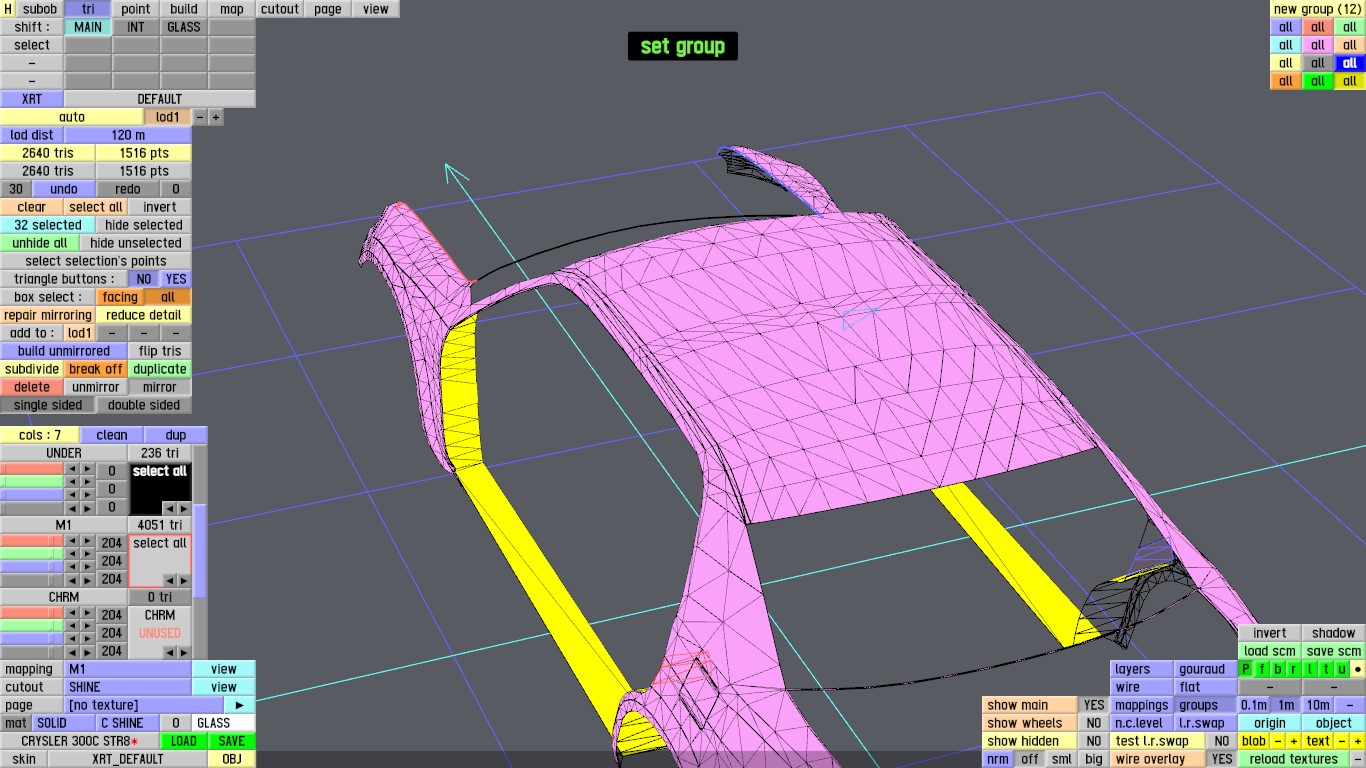The height and width of the screenshot is (768, 1366).
Task: Click the minus button after 10m
Action: tap(1350, 705)
